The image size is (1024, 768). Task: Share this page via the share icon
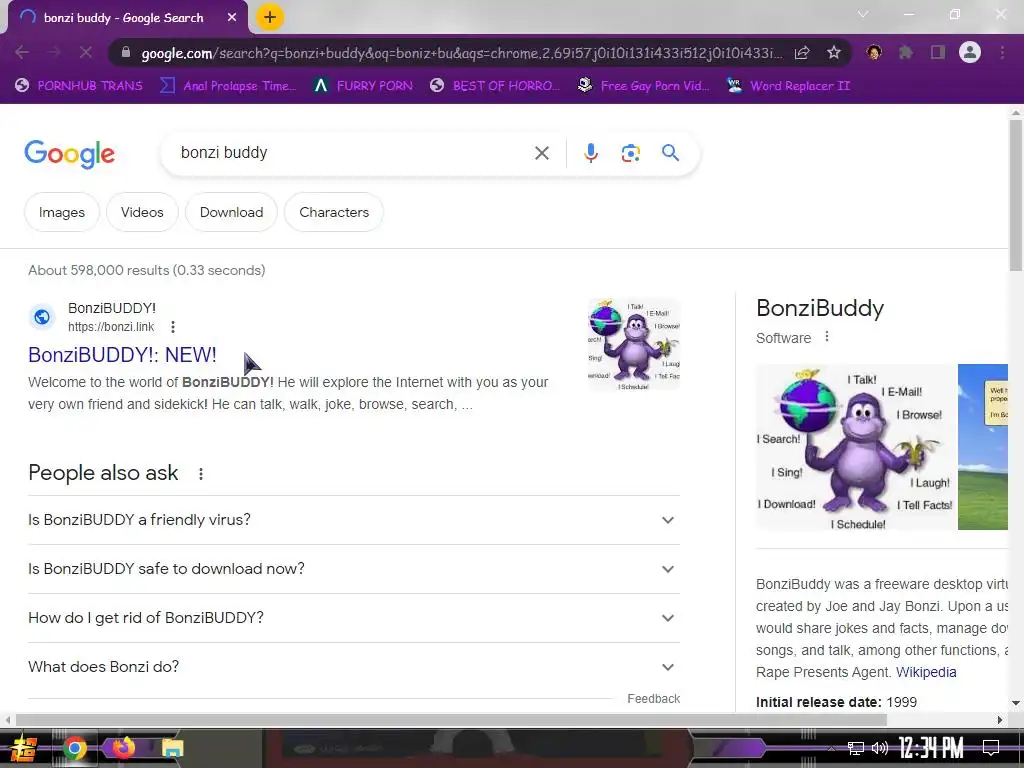802,53
